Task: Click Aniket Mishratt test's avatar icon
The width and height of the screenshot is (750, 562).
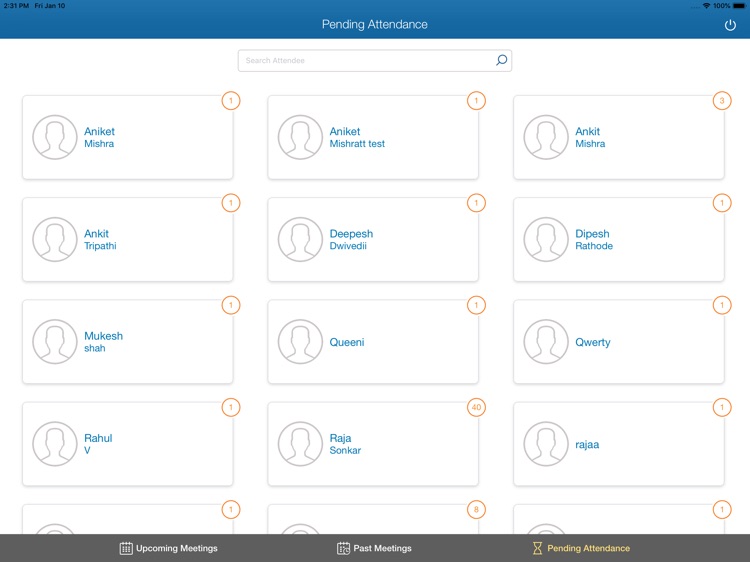Action: 300,137
